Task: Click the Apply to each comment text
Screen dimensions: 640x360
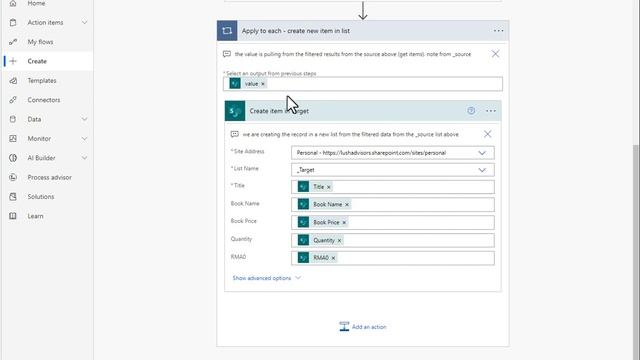Action: 353,54
